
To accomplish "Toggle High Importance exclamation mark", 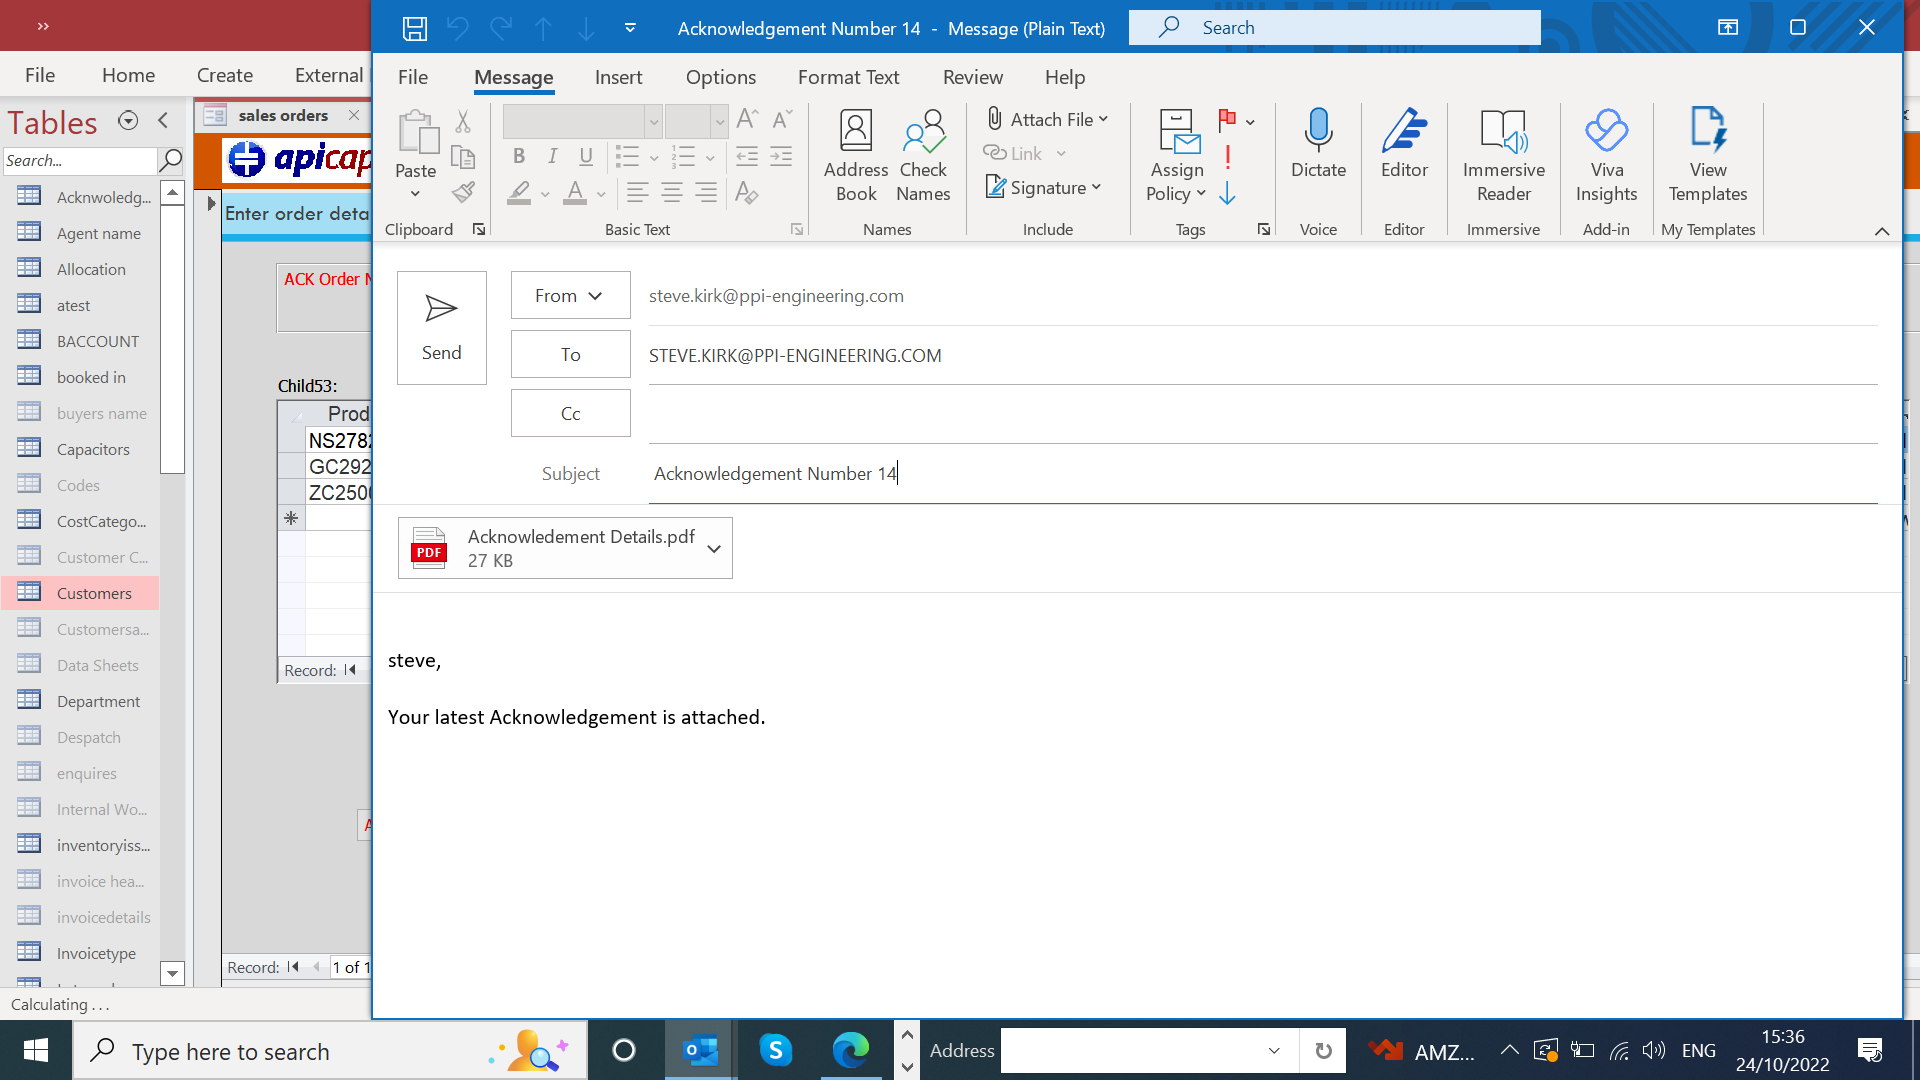I will coord(1227,157).
